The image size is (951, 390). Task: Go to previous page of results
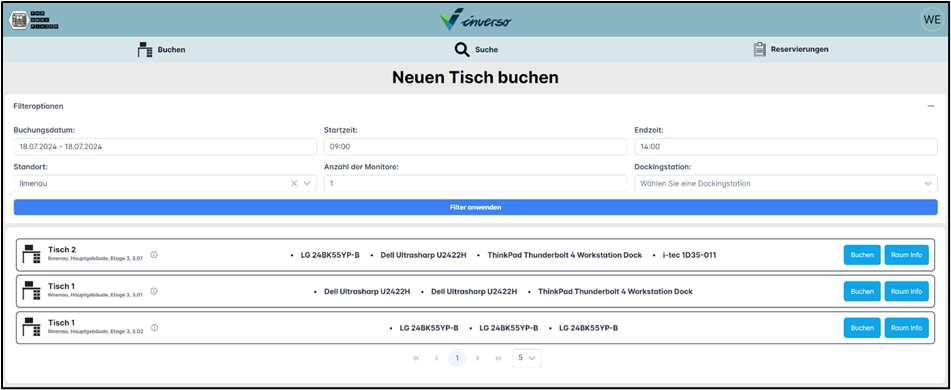[437, 358]
